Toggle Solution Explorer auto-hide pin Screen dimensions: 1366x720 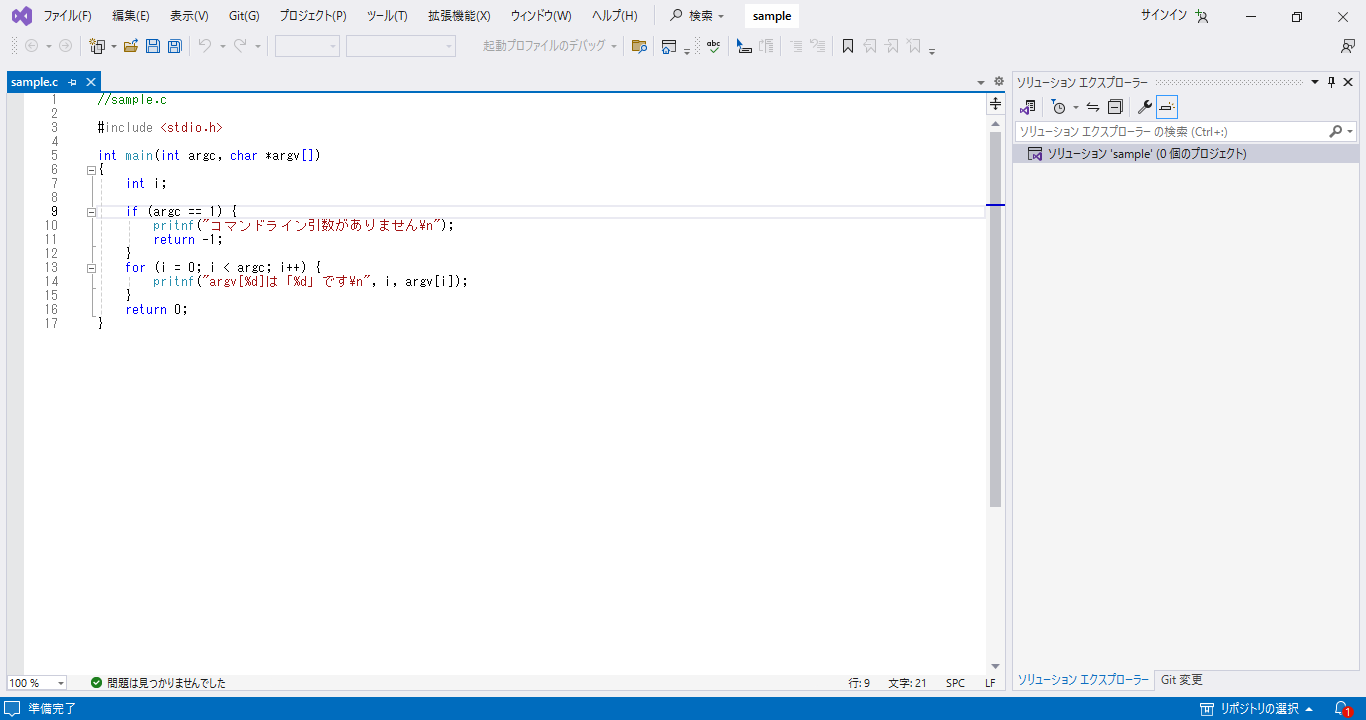tap(1331, 82)
